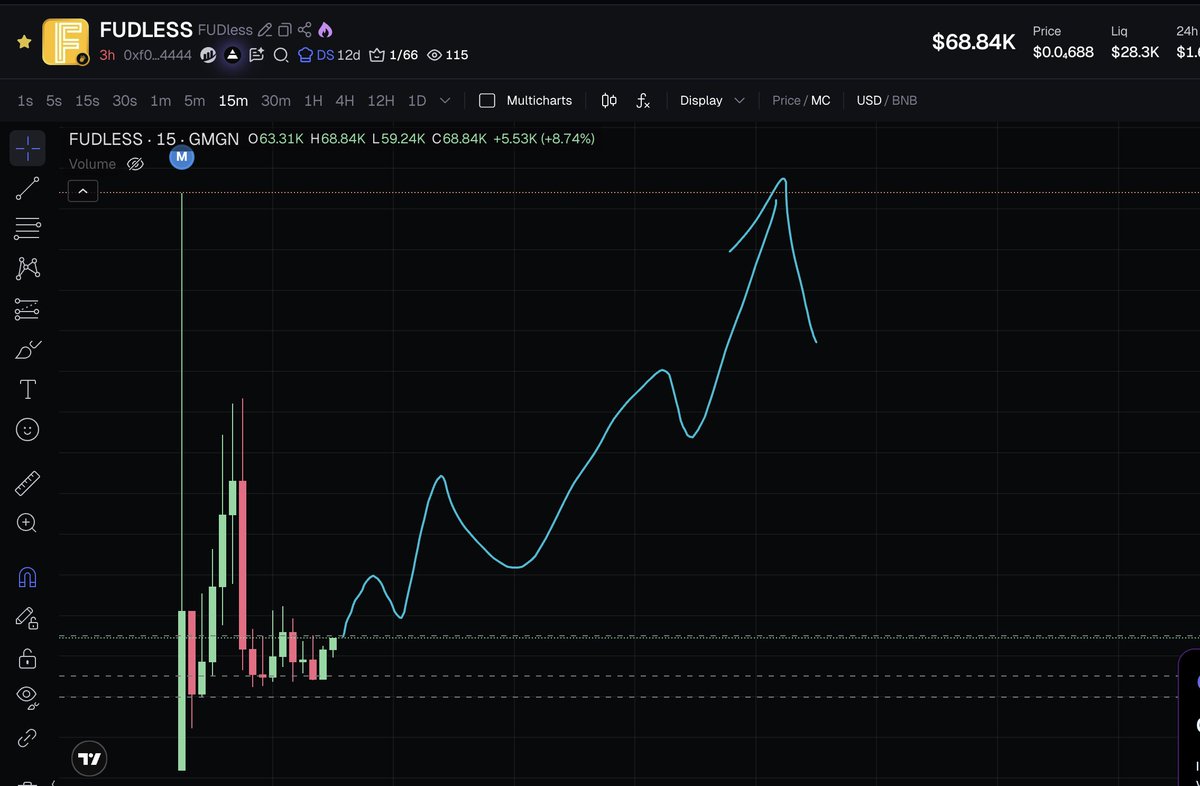Switch chart to Price mode
Screen dimensions: 1200x786
point(786,100)
